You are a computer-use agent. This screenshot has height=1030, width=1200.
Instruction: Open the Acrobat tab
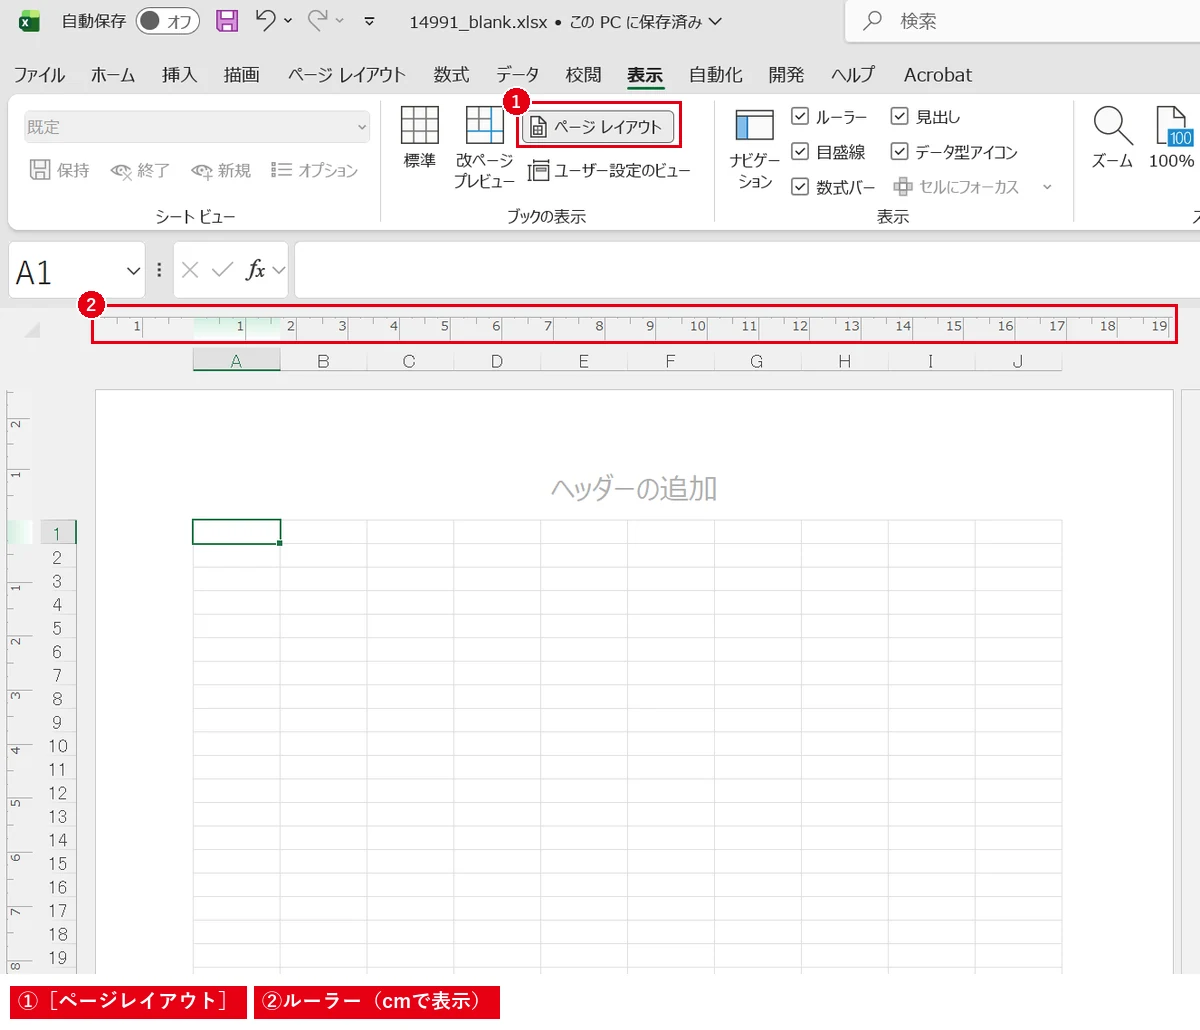[x=938, y=75]
